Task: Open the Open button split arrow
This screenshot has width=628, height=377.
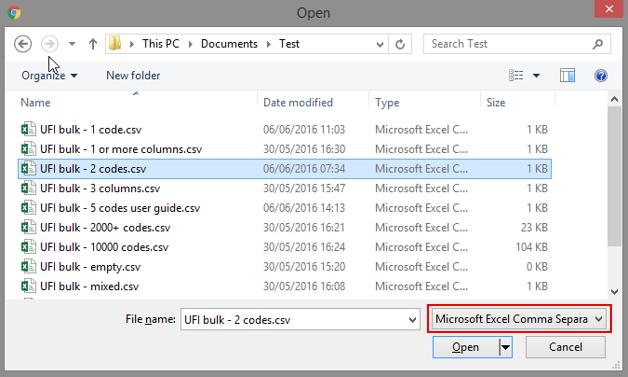Action: pos(506,347)
